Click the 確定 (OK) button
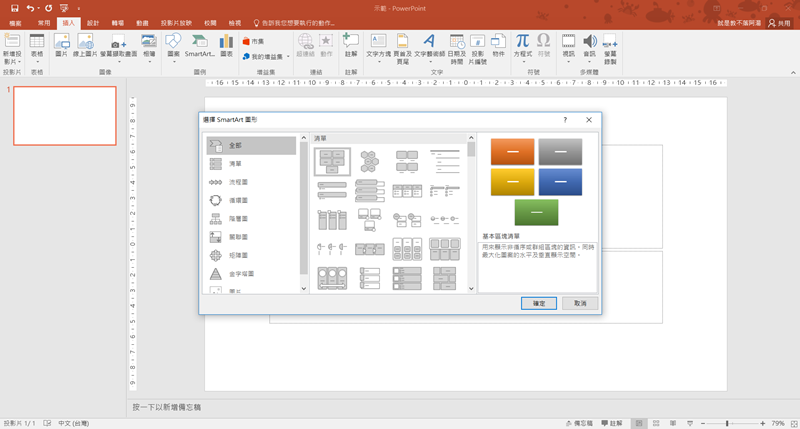Screen dimensions: 800x429 point(539,302)
